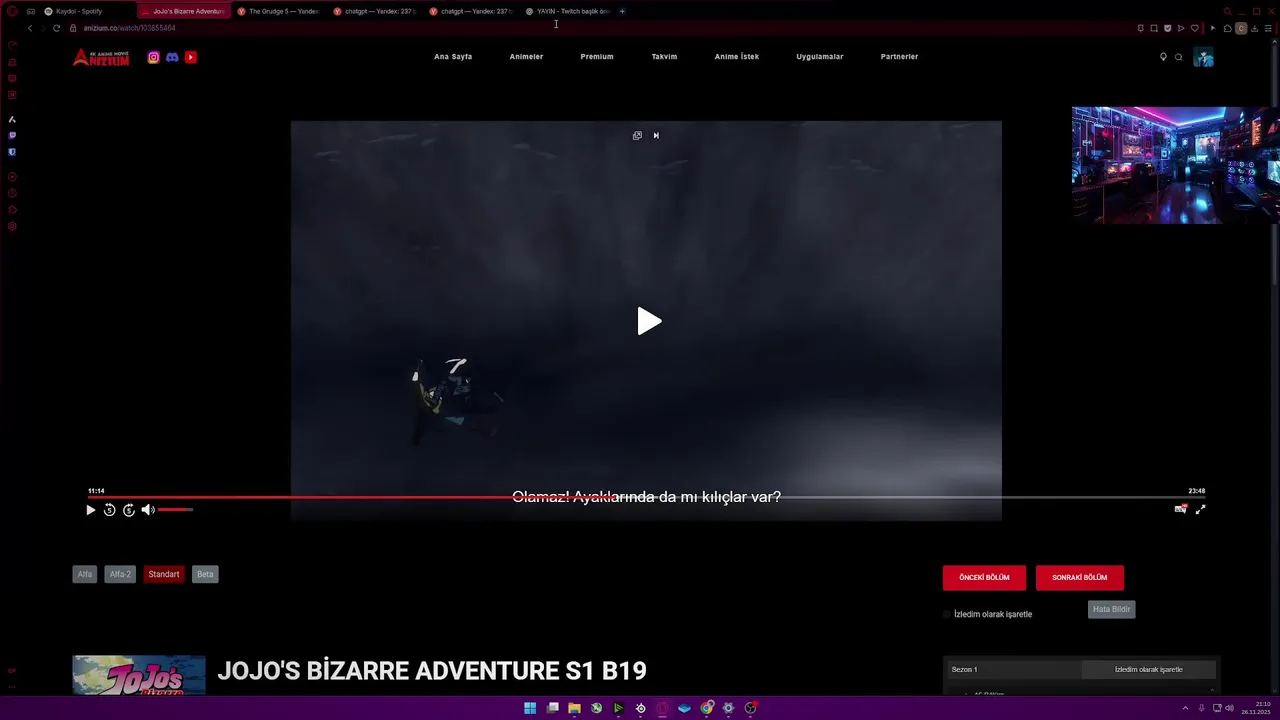Expand the Sezon 1 episode list
The height and width of the screenshot is (720, 1280).
pos(1015,670)
